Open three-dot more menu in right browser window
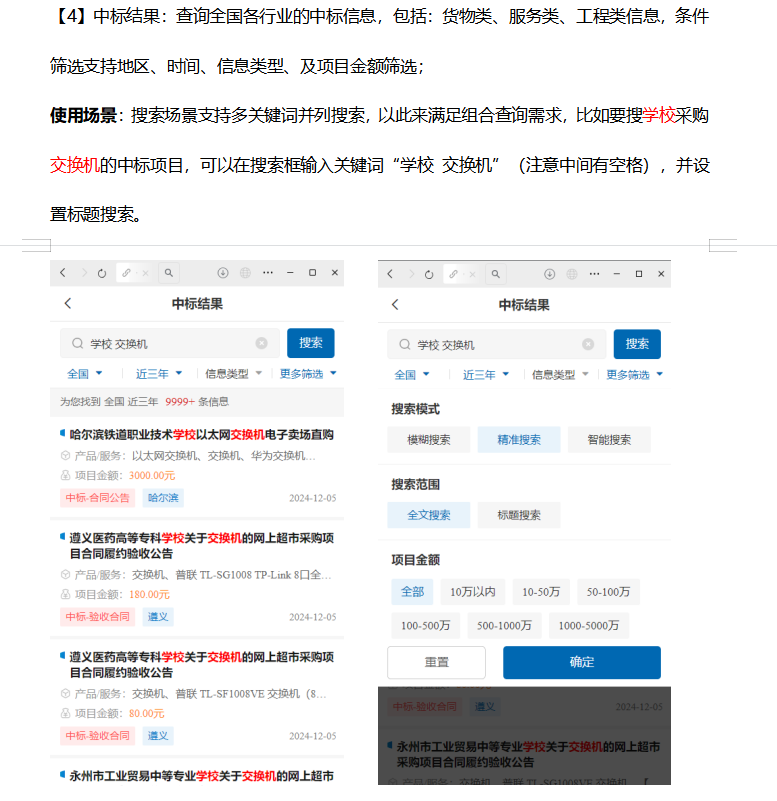 pyautogui.click(x=595, y=274)
